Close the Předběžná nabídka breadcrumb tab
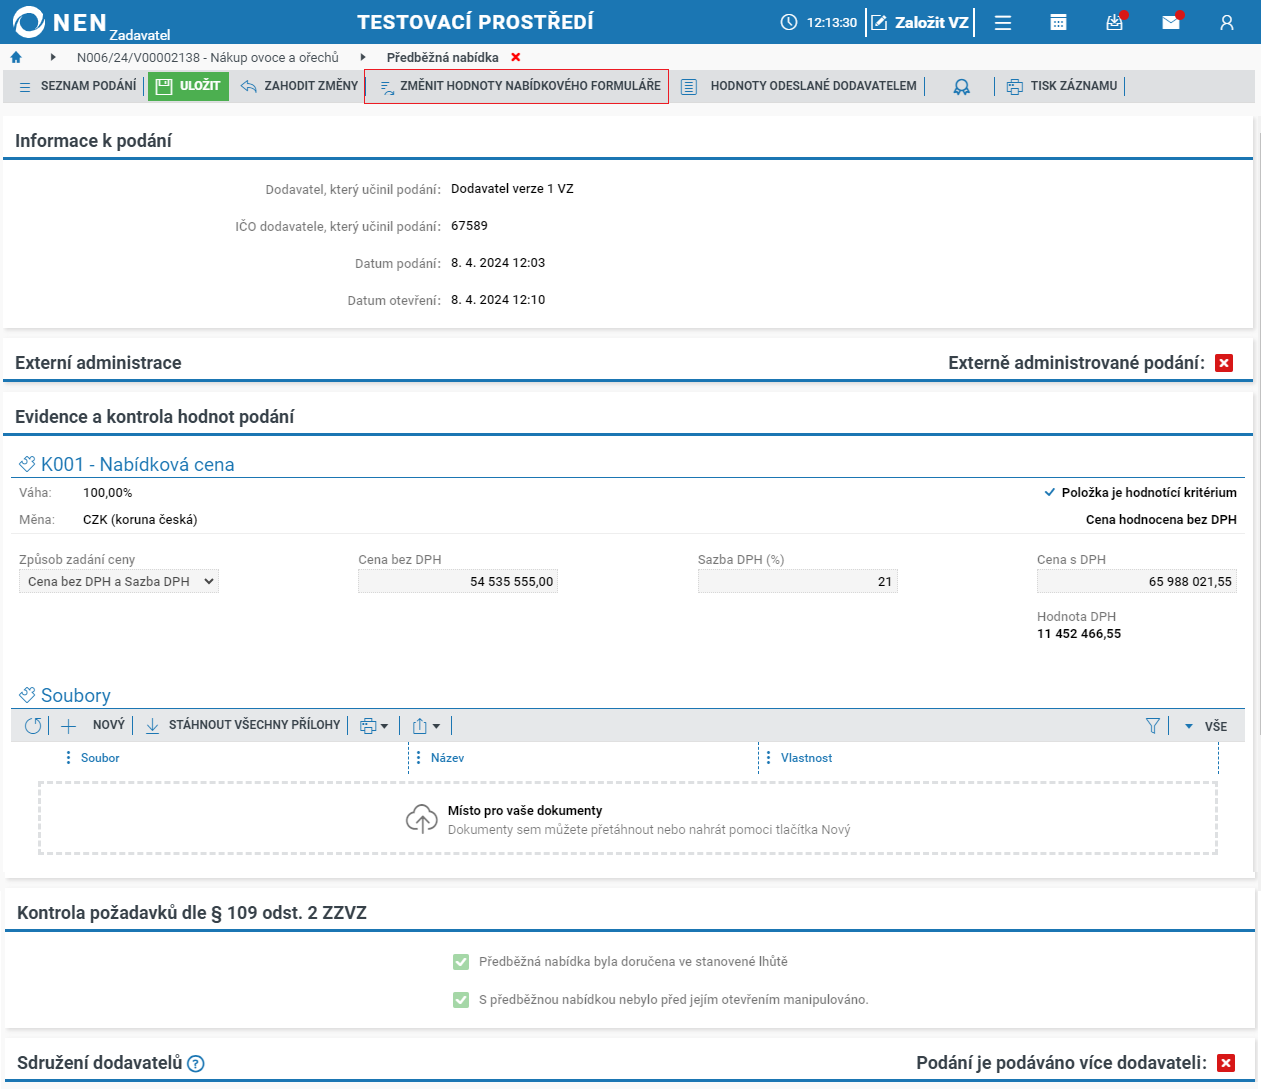Screen dimensions: 1261x1089 pyautogui.click(x=516, y=58)
